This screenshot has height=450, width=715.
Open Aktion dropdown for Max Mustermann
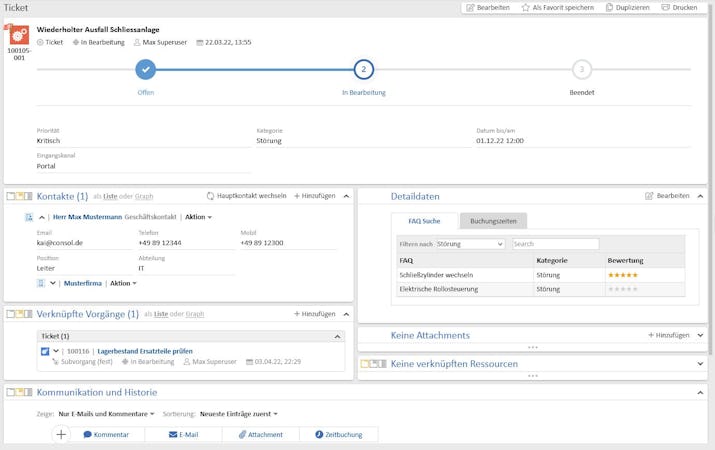coord(198,217)
